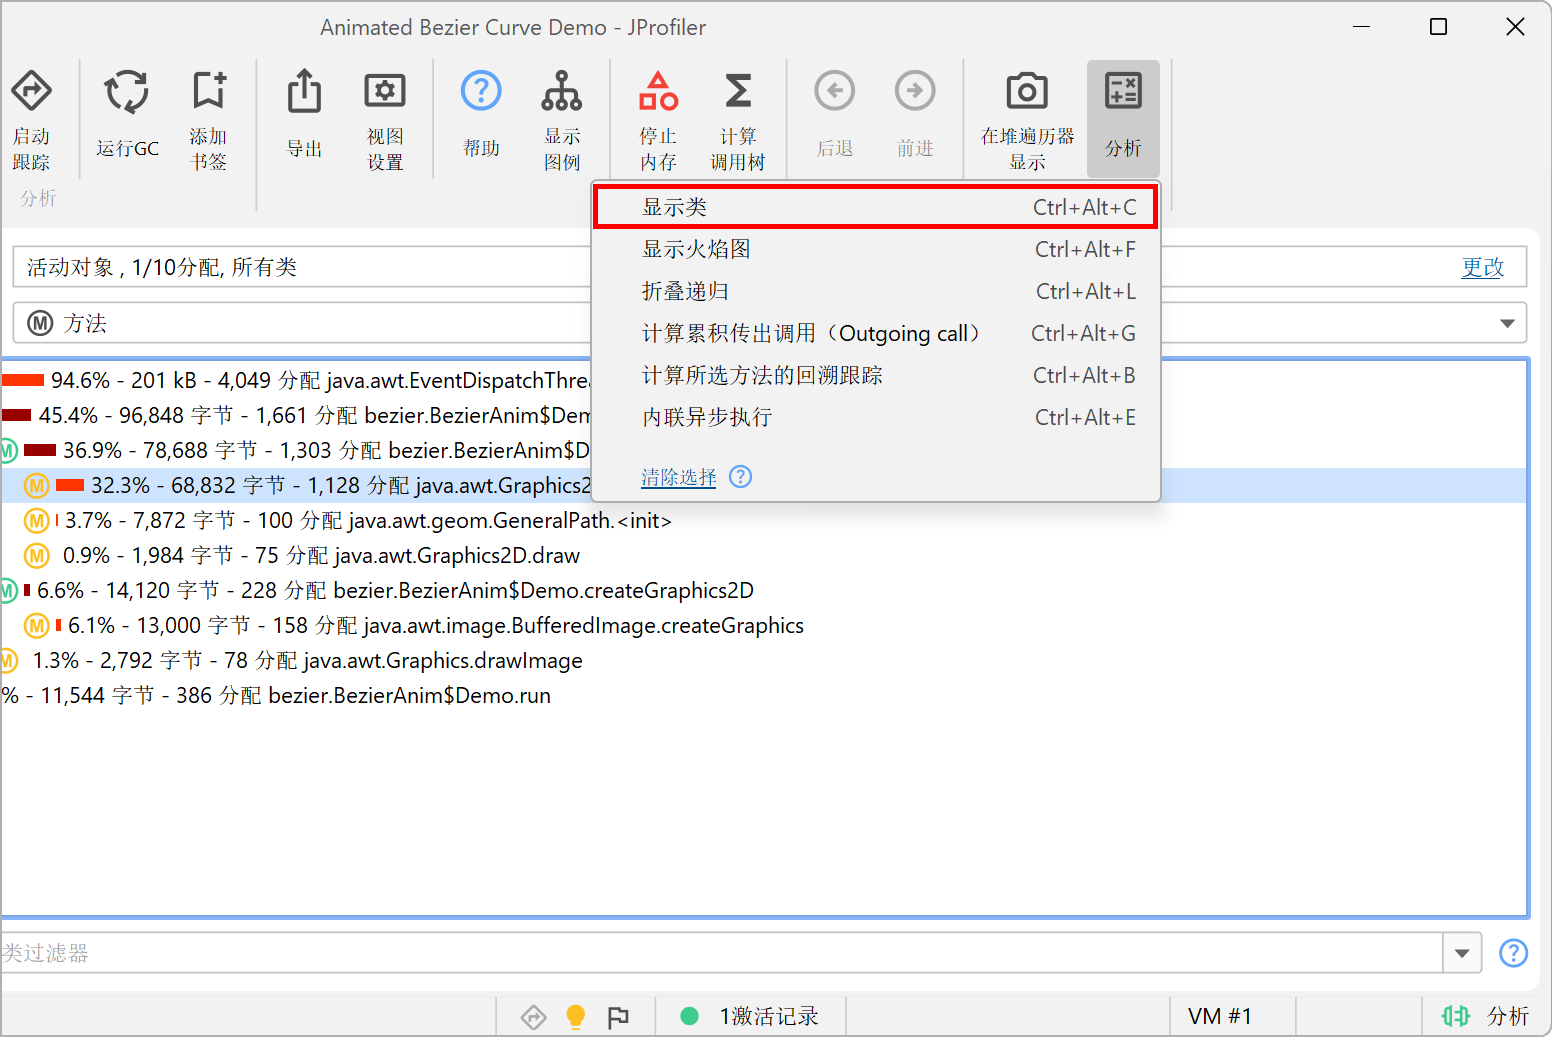Click VM #1 in the status bar
This screenshot has width=1552, height=1037.
[x=1220, y=1016]
